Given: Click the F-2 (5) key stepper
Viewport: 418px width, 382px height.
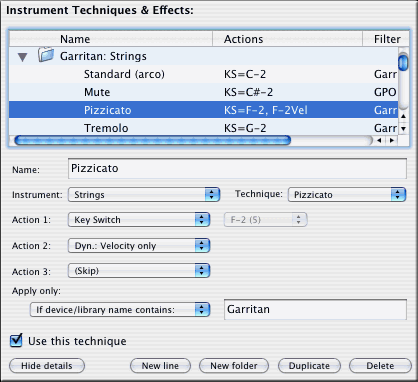Looking at the screenshot, I should 265,220.
